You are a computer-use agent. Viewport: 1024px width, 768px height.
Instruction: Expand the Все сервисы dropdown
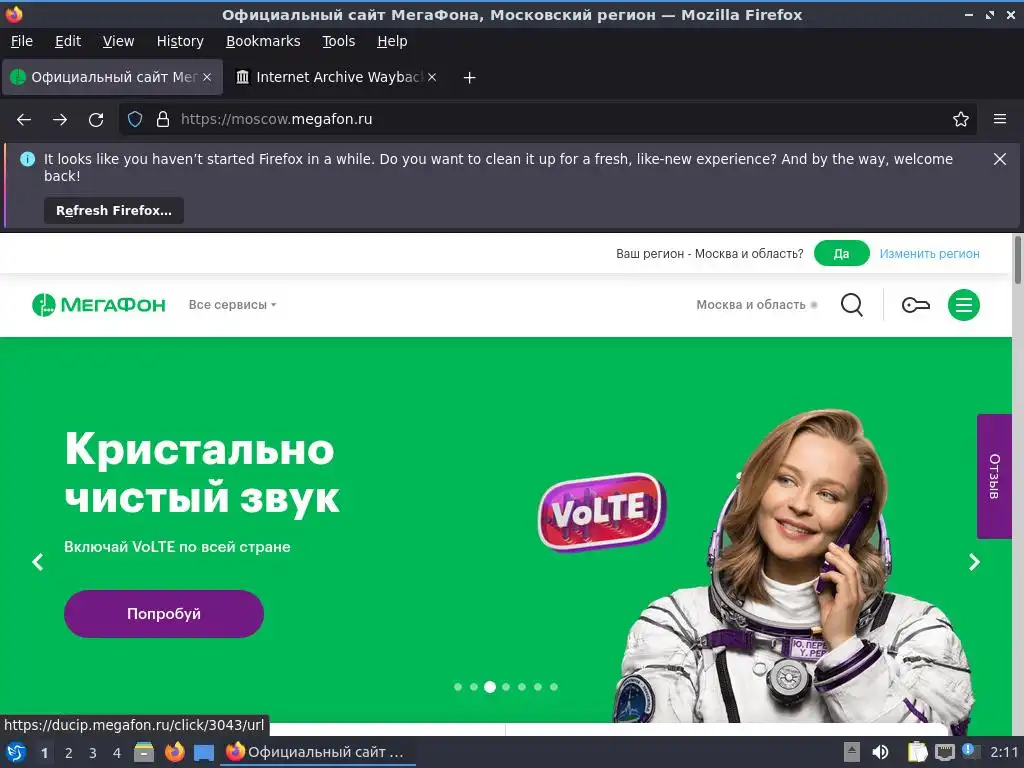(232, 305)
